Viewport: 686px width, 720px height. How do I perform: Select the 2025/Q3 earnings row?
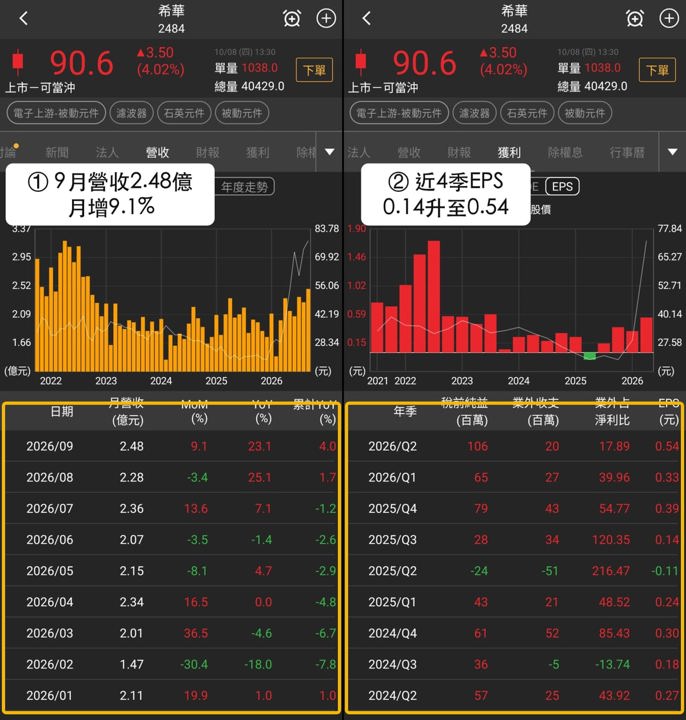tap(515, 540)
